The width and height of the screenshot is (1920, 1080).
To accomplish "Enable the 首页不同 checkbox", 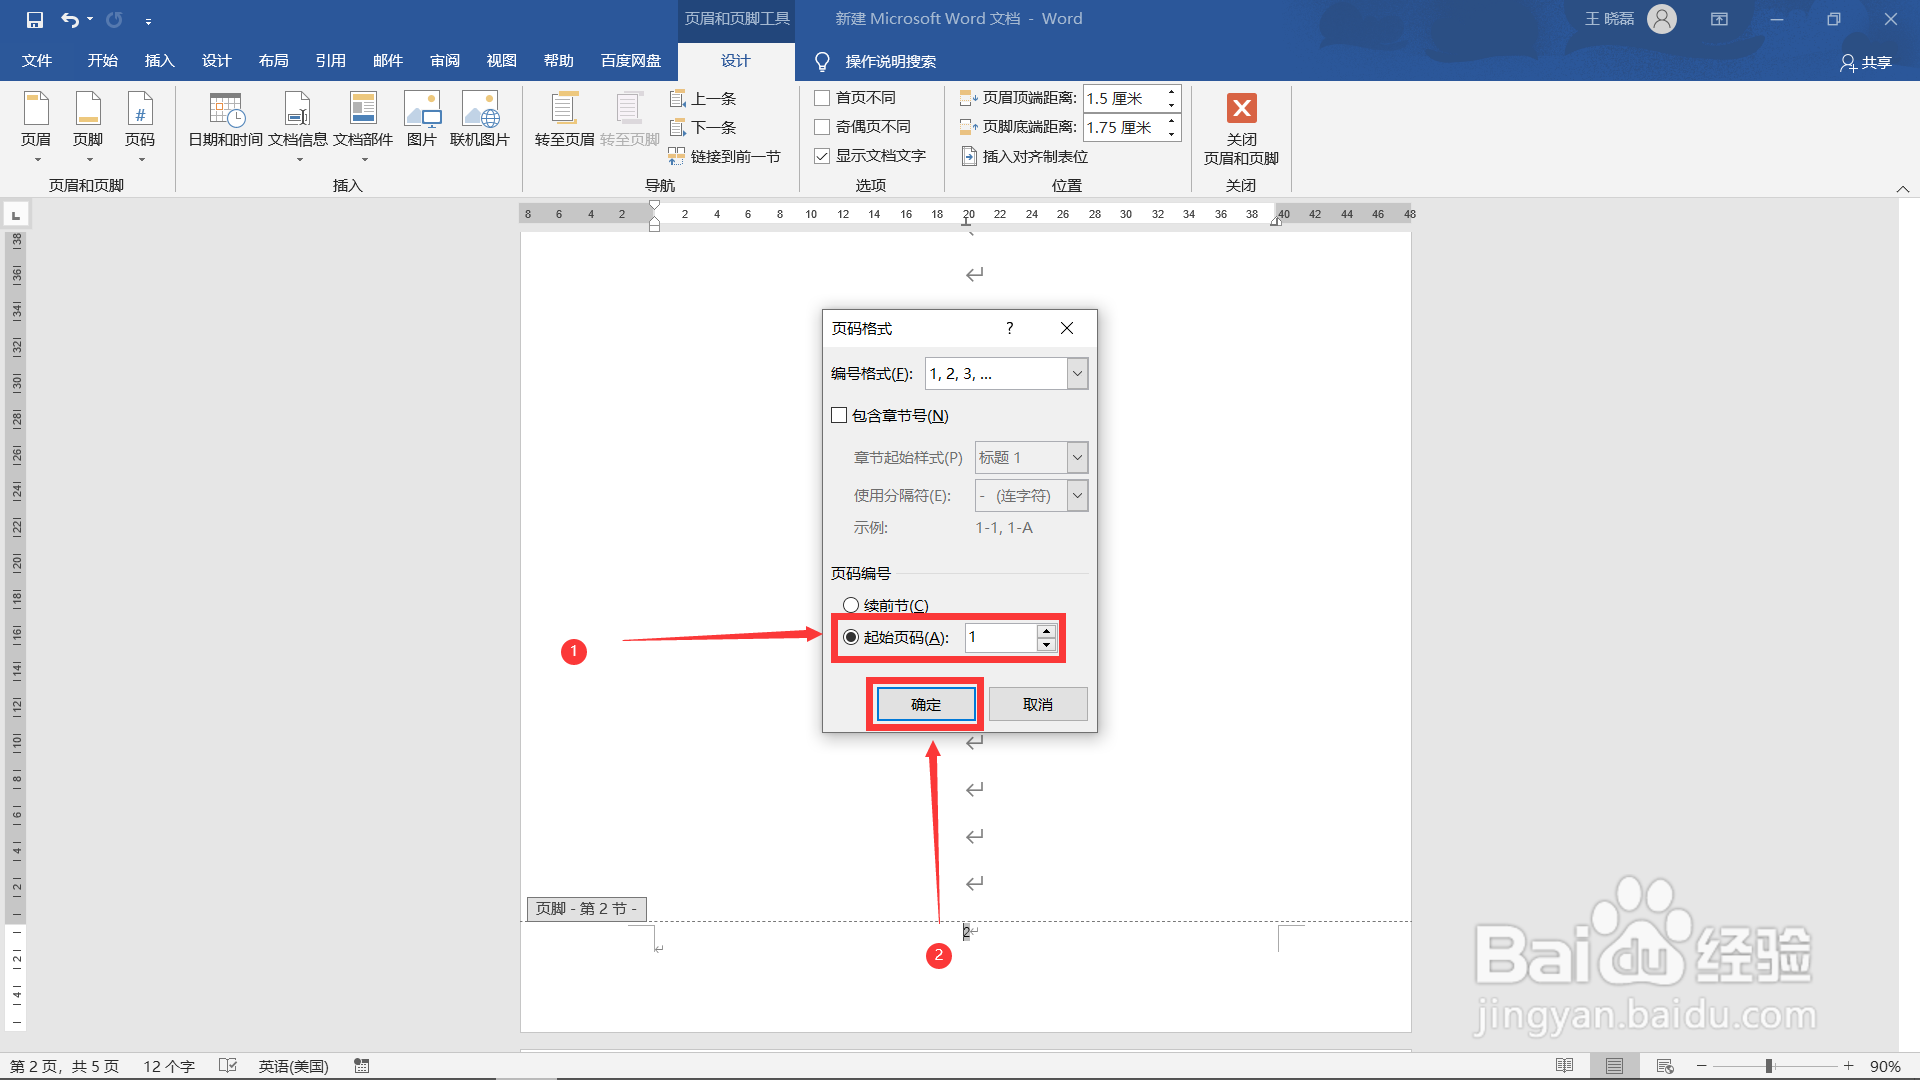I will click(823, 98).
